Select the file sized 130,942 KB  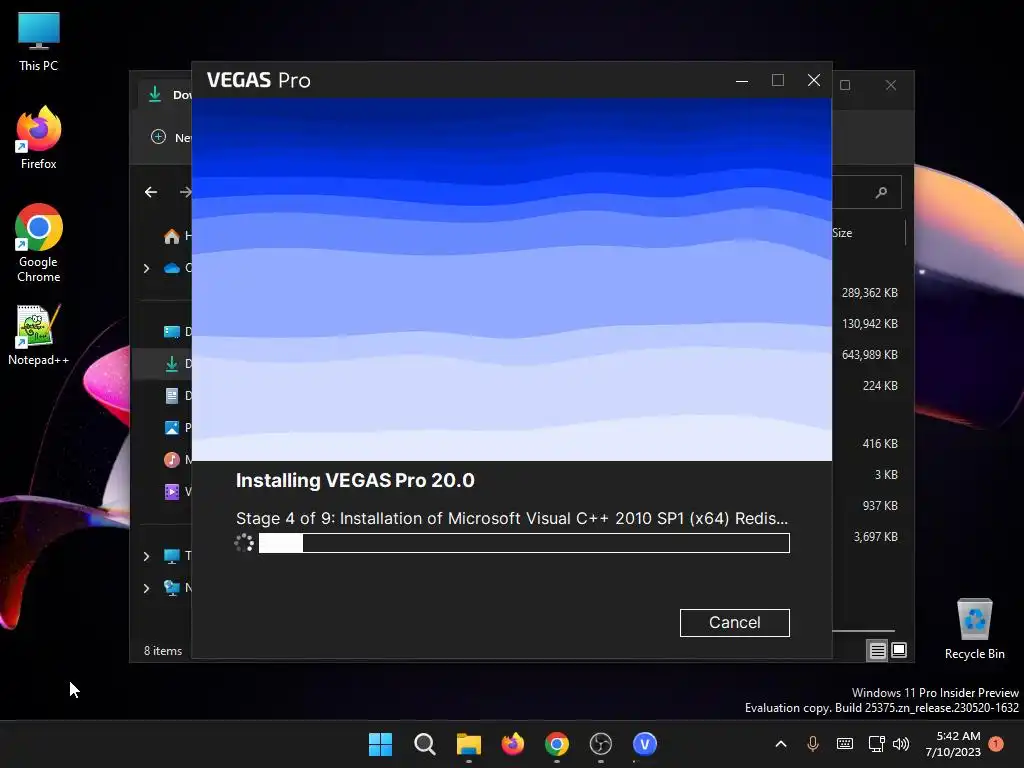point(869,324)
